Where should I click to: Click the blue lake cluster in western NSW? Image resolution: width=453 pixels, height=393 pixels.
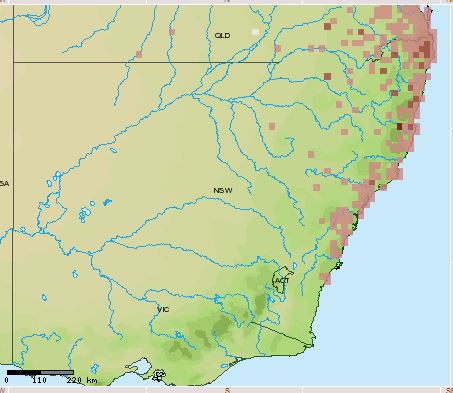(x=85, y=214)
